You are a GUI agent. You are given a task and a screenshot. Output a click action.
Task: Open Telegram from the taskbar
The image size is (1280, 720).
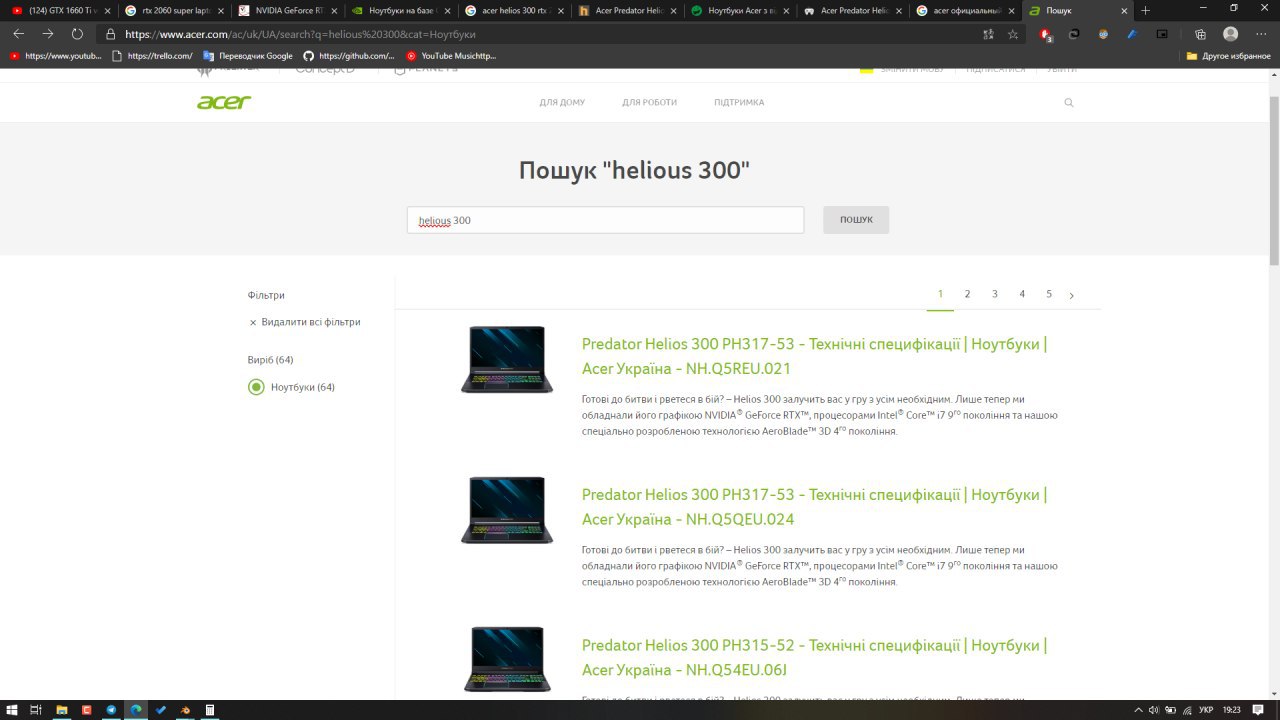pyautogui.click(x=111, y=710)
